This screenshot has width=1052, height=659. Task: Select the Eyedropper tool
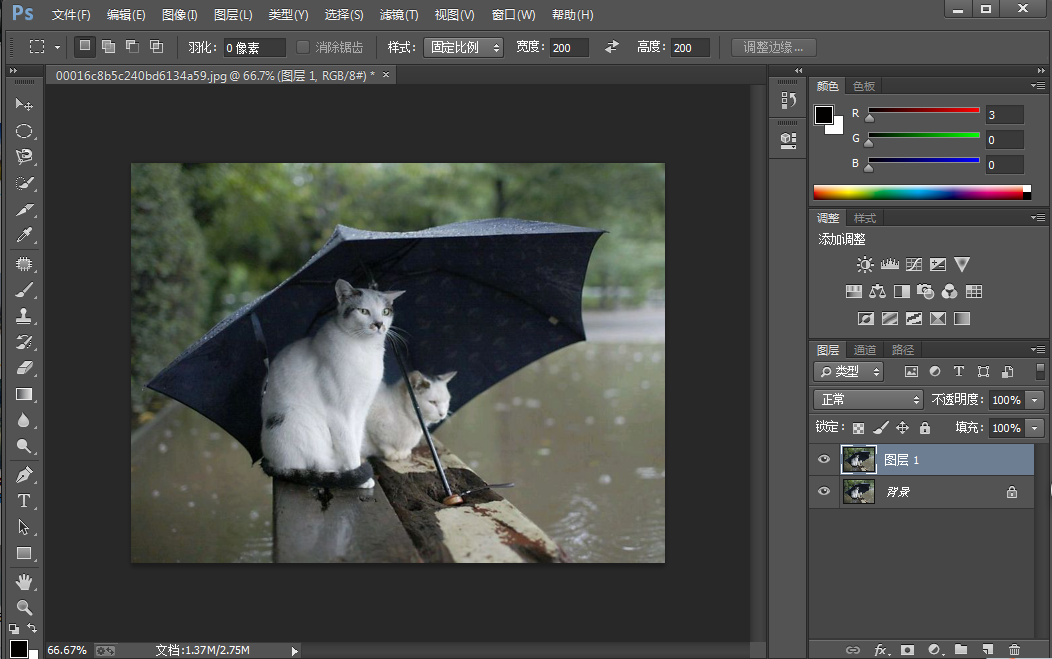coord(24,236)
